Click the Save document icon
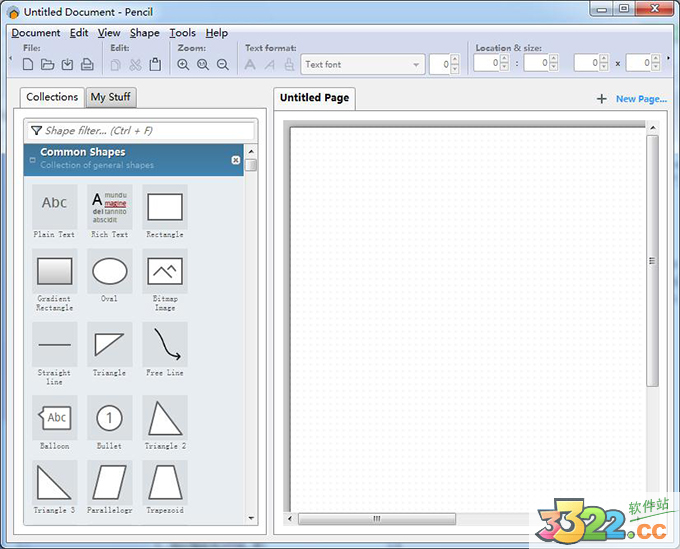 click(x=67, y=65)
